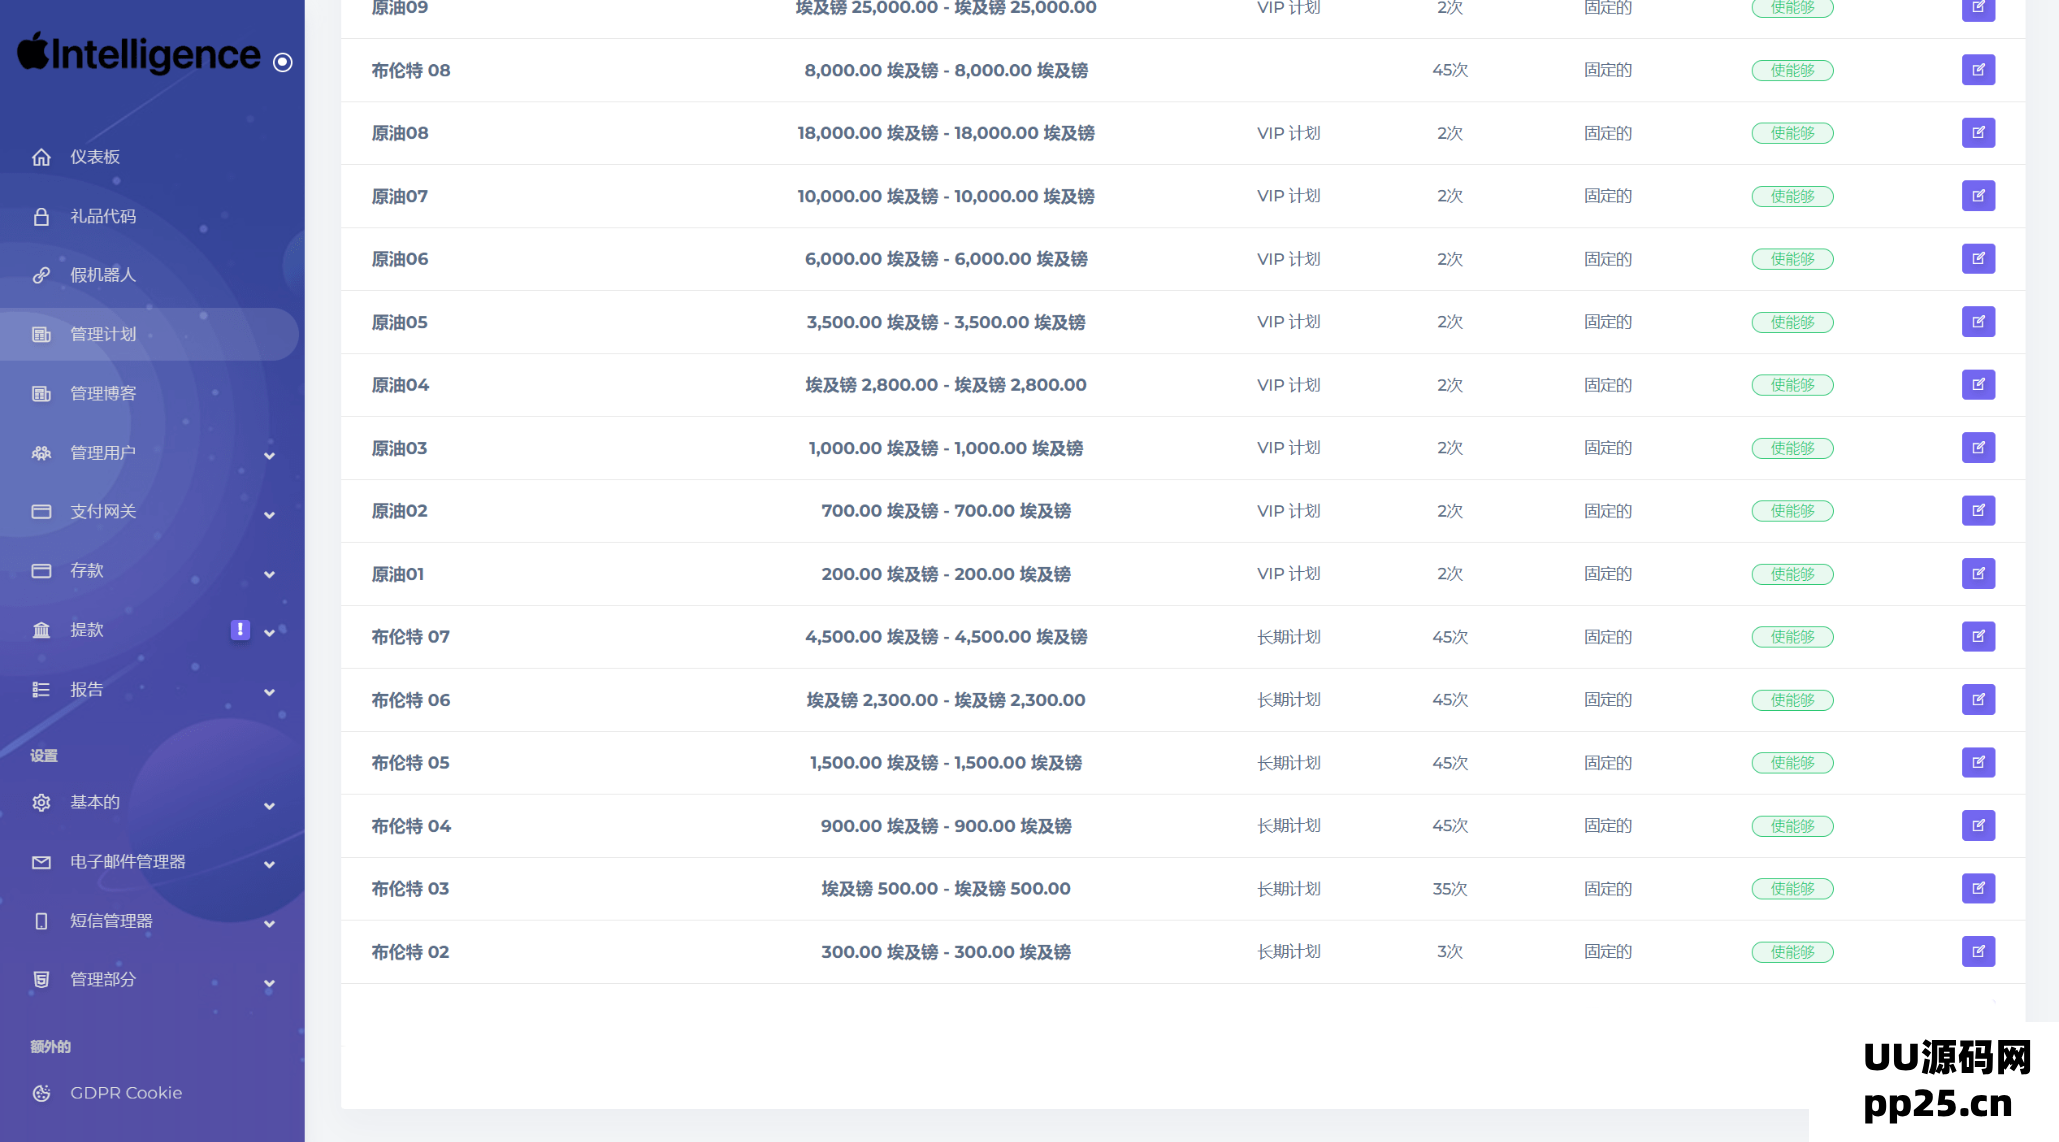Expand the 支付网关 submenu chevron
2059x1142 pixels.
pyautogui.click(x=269, y=515)
